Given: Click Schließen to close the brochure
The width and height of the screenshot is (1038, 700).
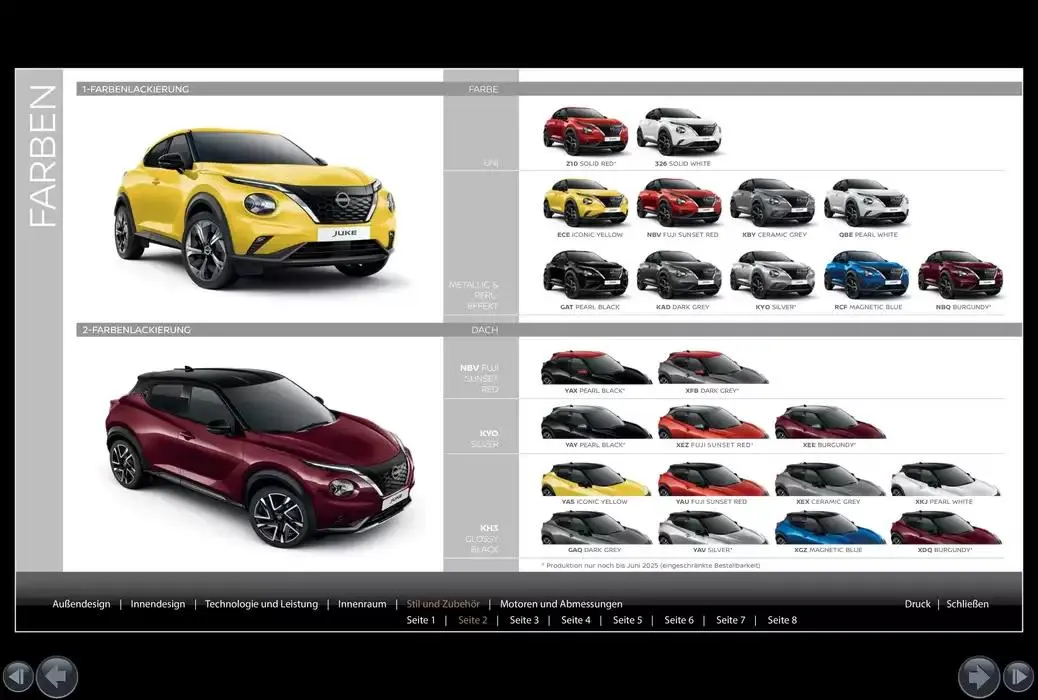Looking at the screenshot, I should click(967, 604).
